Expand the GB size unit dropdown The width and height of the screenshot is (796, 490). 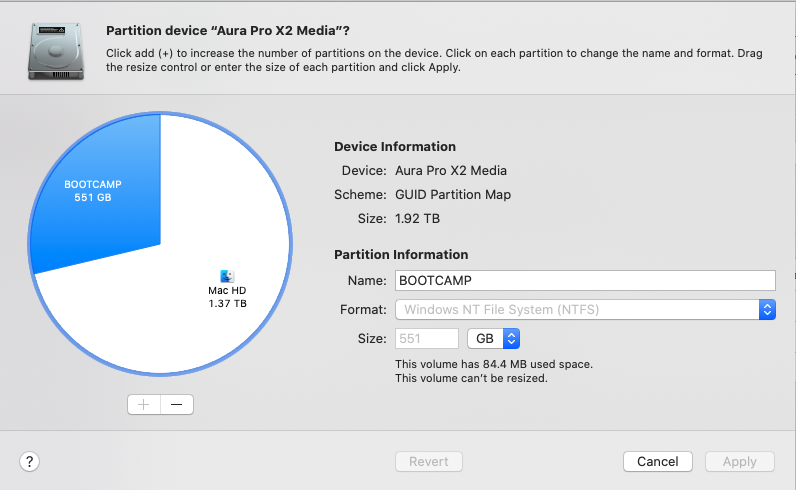[x=498, y=339]
